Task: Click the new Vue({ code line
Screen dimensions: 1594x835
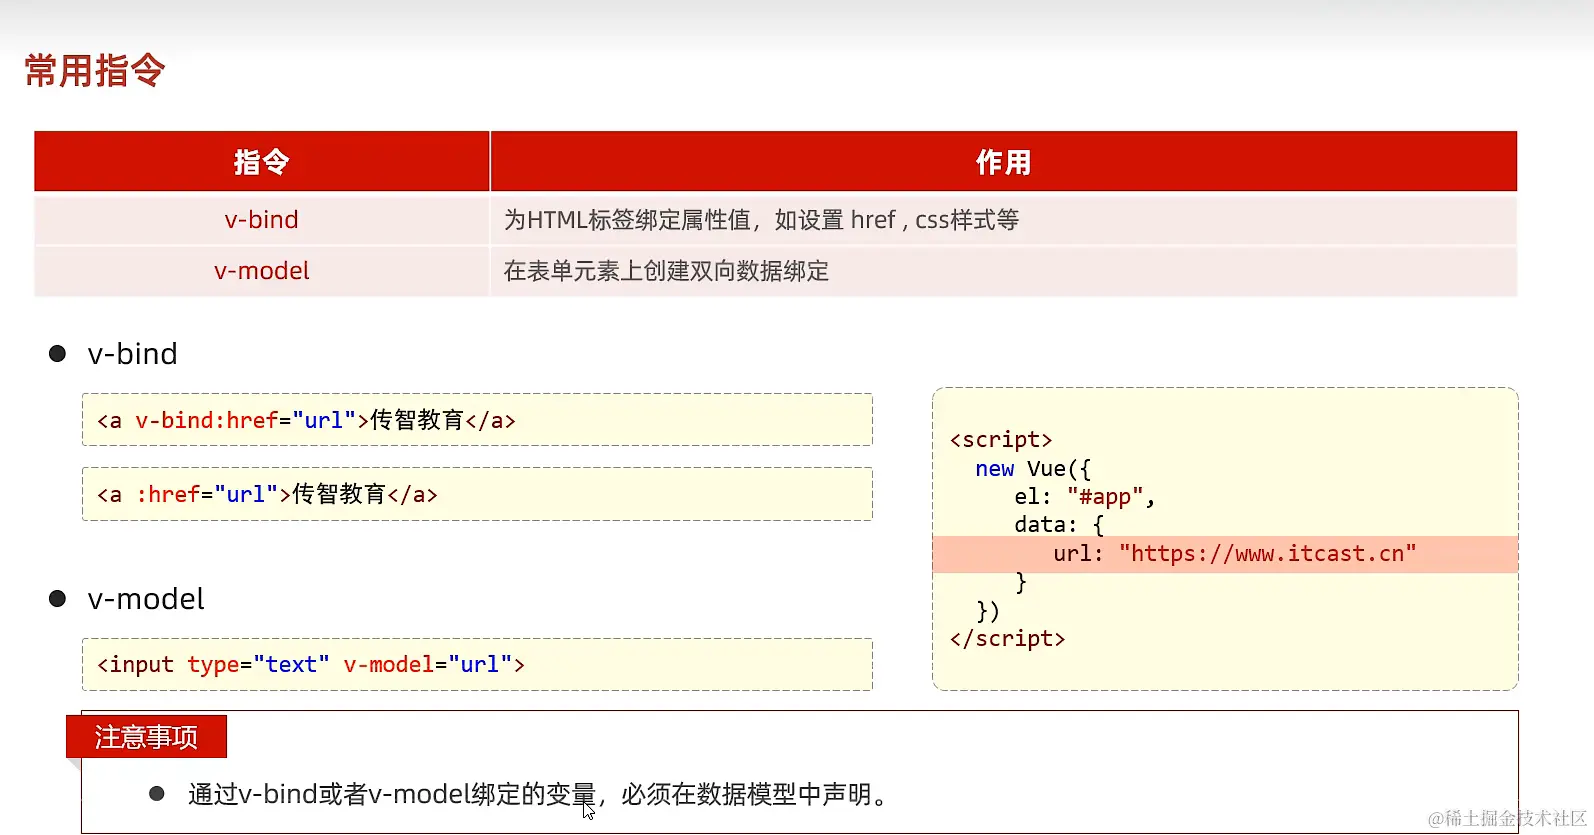Action: click(x=1033, y=469)
